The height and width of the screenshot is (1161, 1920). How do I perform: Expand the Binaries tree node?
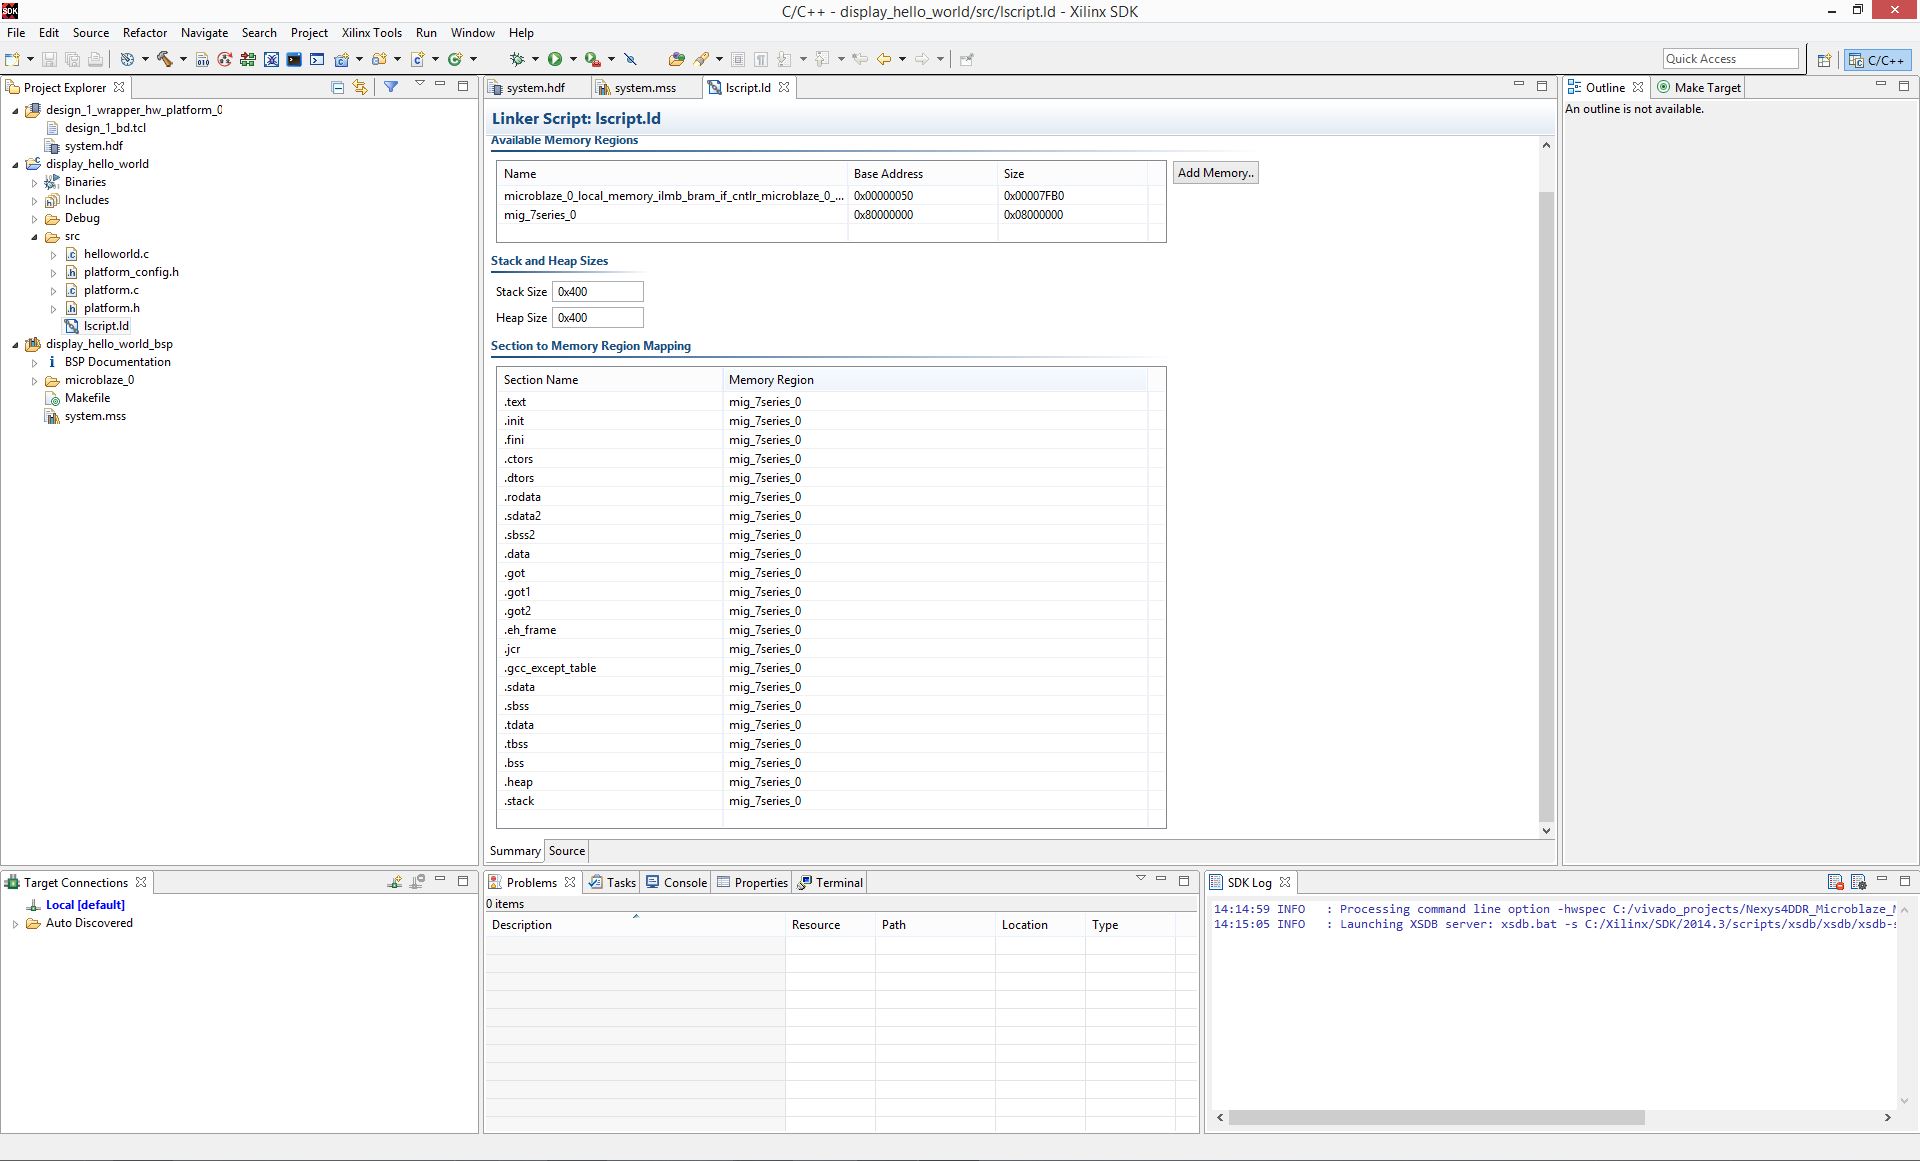(x=34, y=183)
